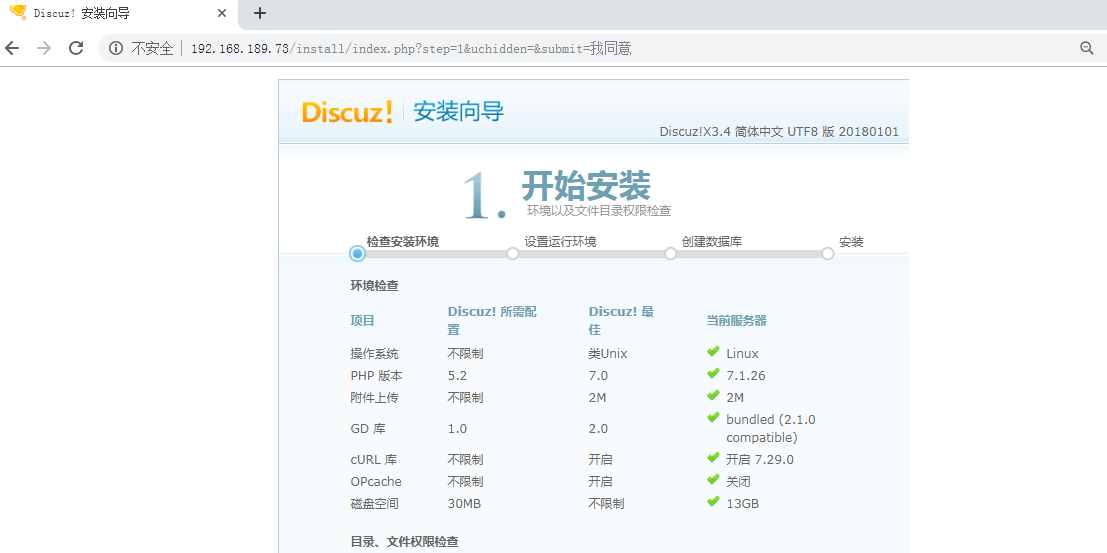Click the 环境以及文件目录权限检查 subtitle
Screen dimensions: 1107x553
(x=599, y=210)
